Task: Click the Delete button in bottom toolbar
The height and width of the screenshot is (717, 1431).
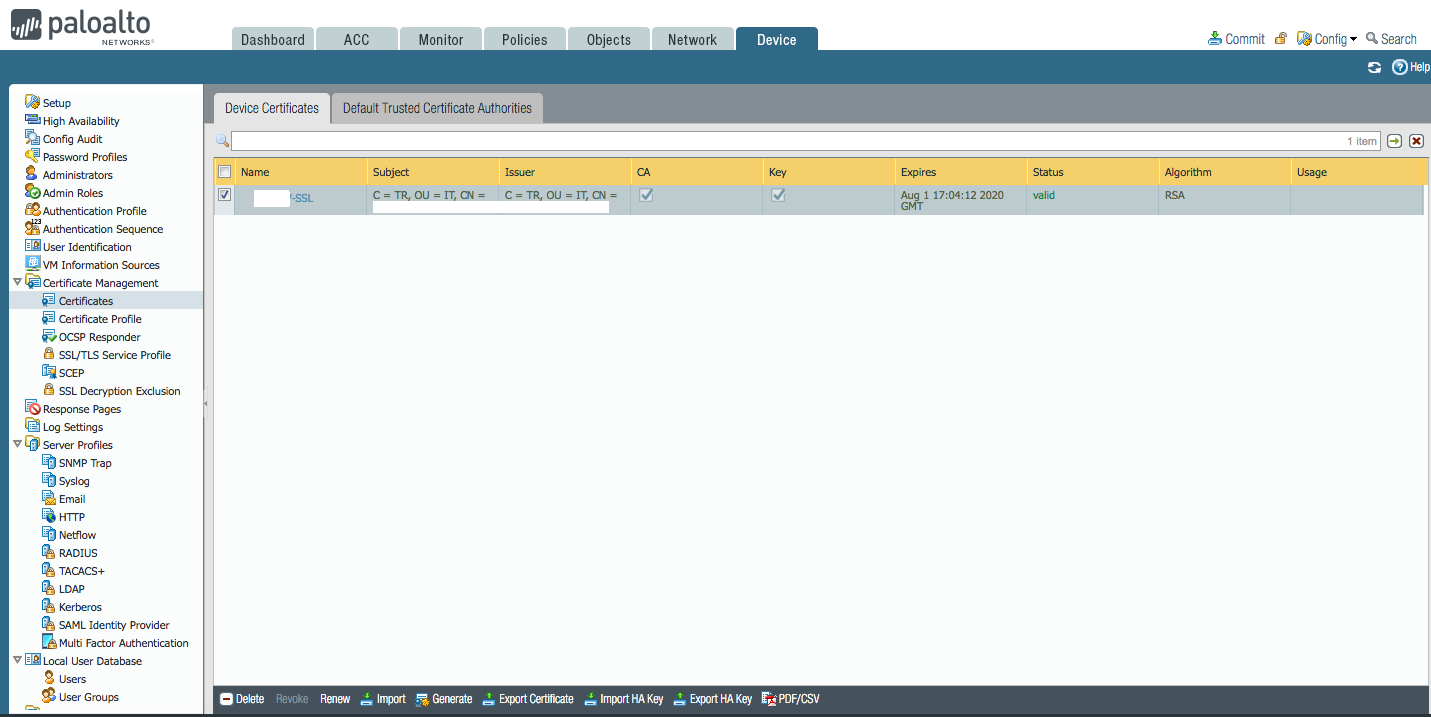Action: pyautogui.click(x=241, y=699)
